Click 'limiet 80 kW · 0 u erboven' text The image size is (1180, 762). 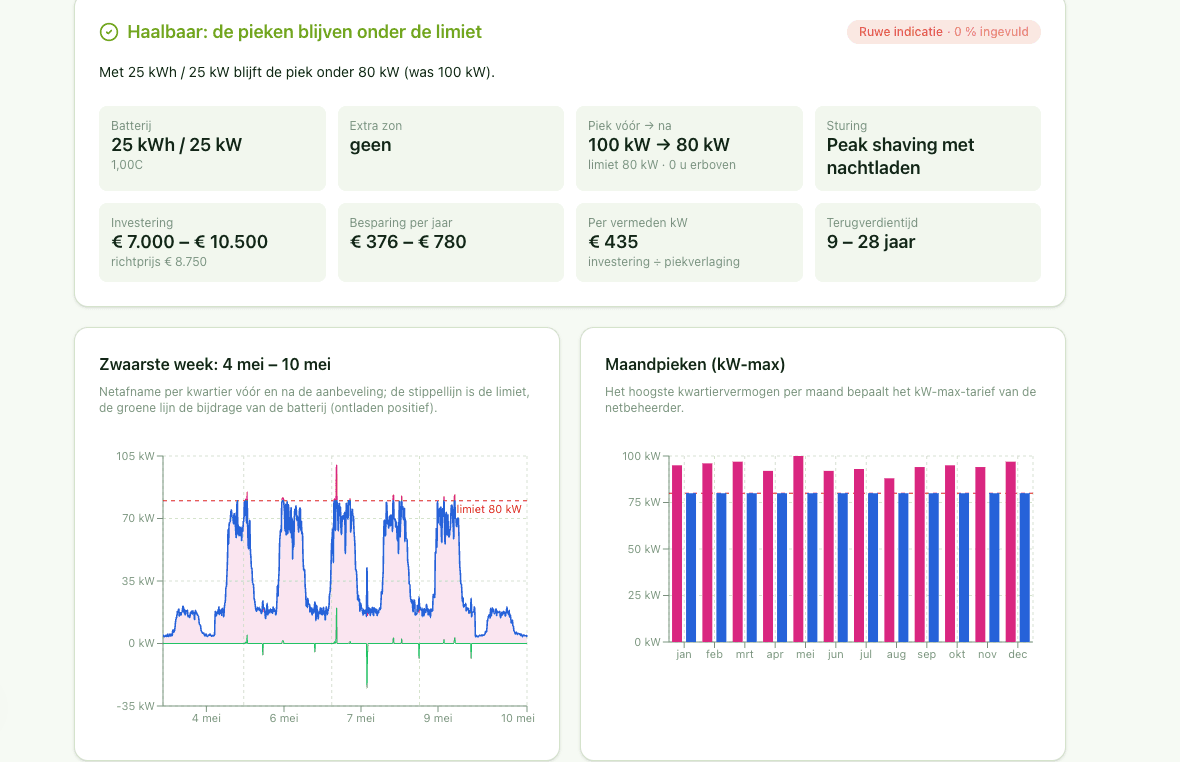pos(661,165)
